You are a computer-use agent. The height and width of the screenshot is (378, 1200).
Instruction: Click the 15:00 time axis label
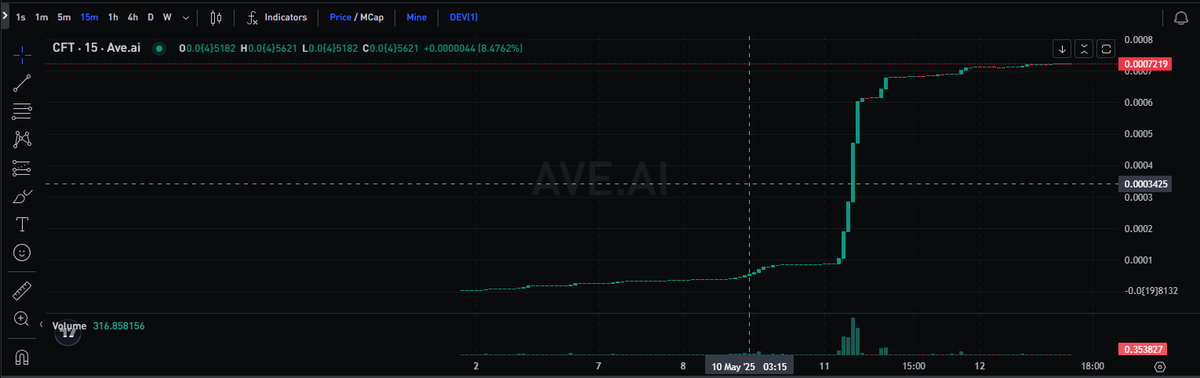coord(914,367)
